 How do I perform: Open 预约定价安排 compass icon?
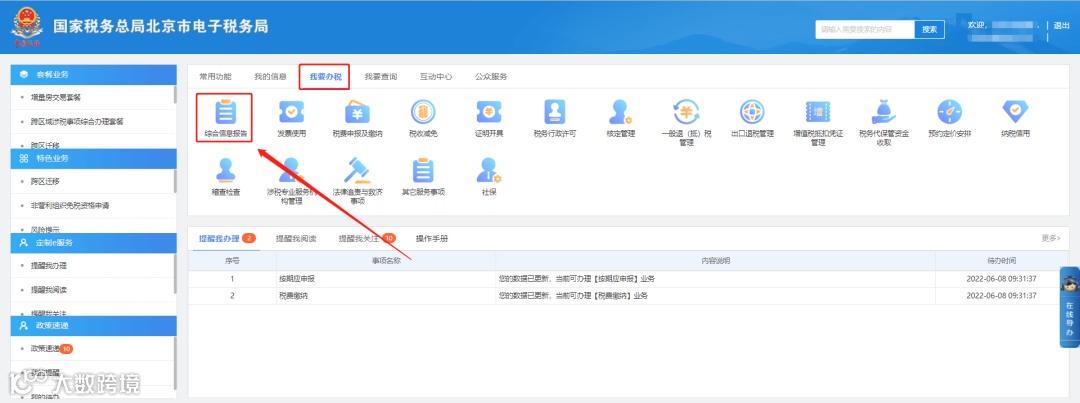(x=949, y=112)
